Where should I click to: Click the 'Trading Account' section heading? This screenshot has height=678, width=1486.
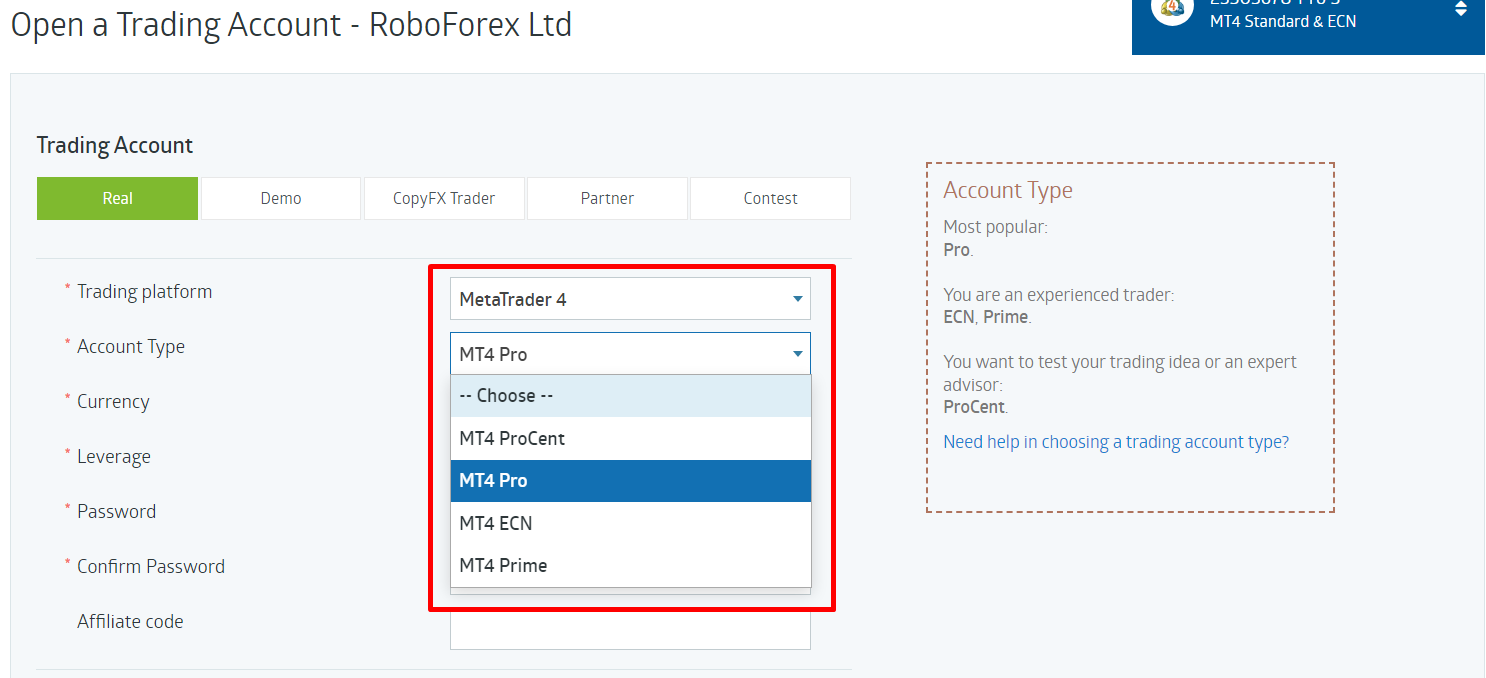coord(115,145)
